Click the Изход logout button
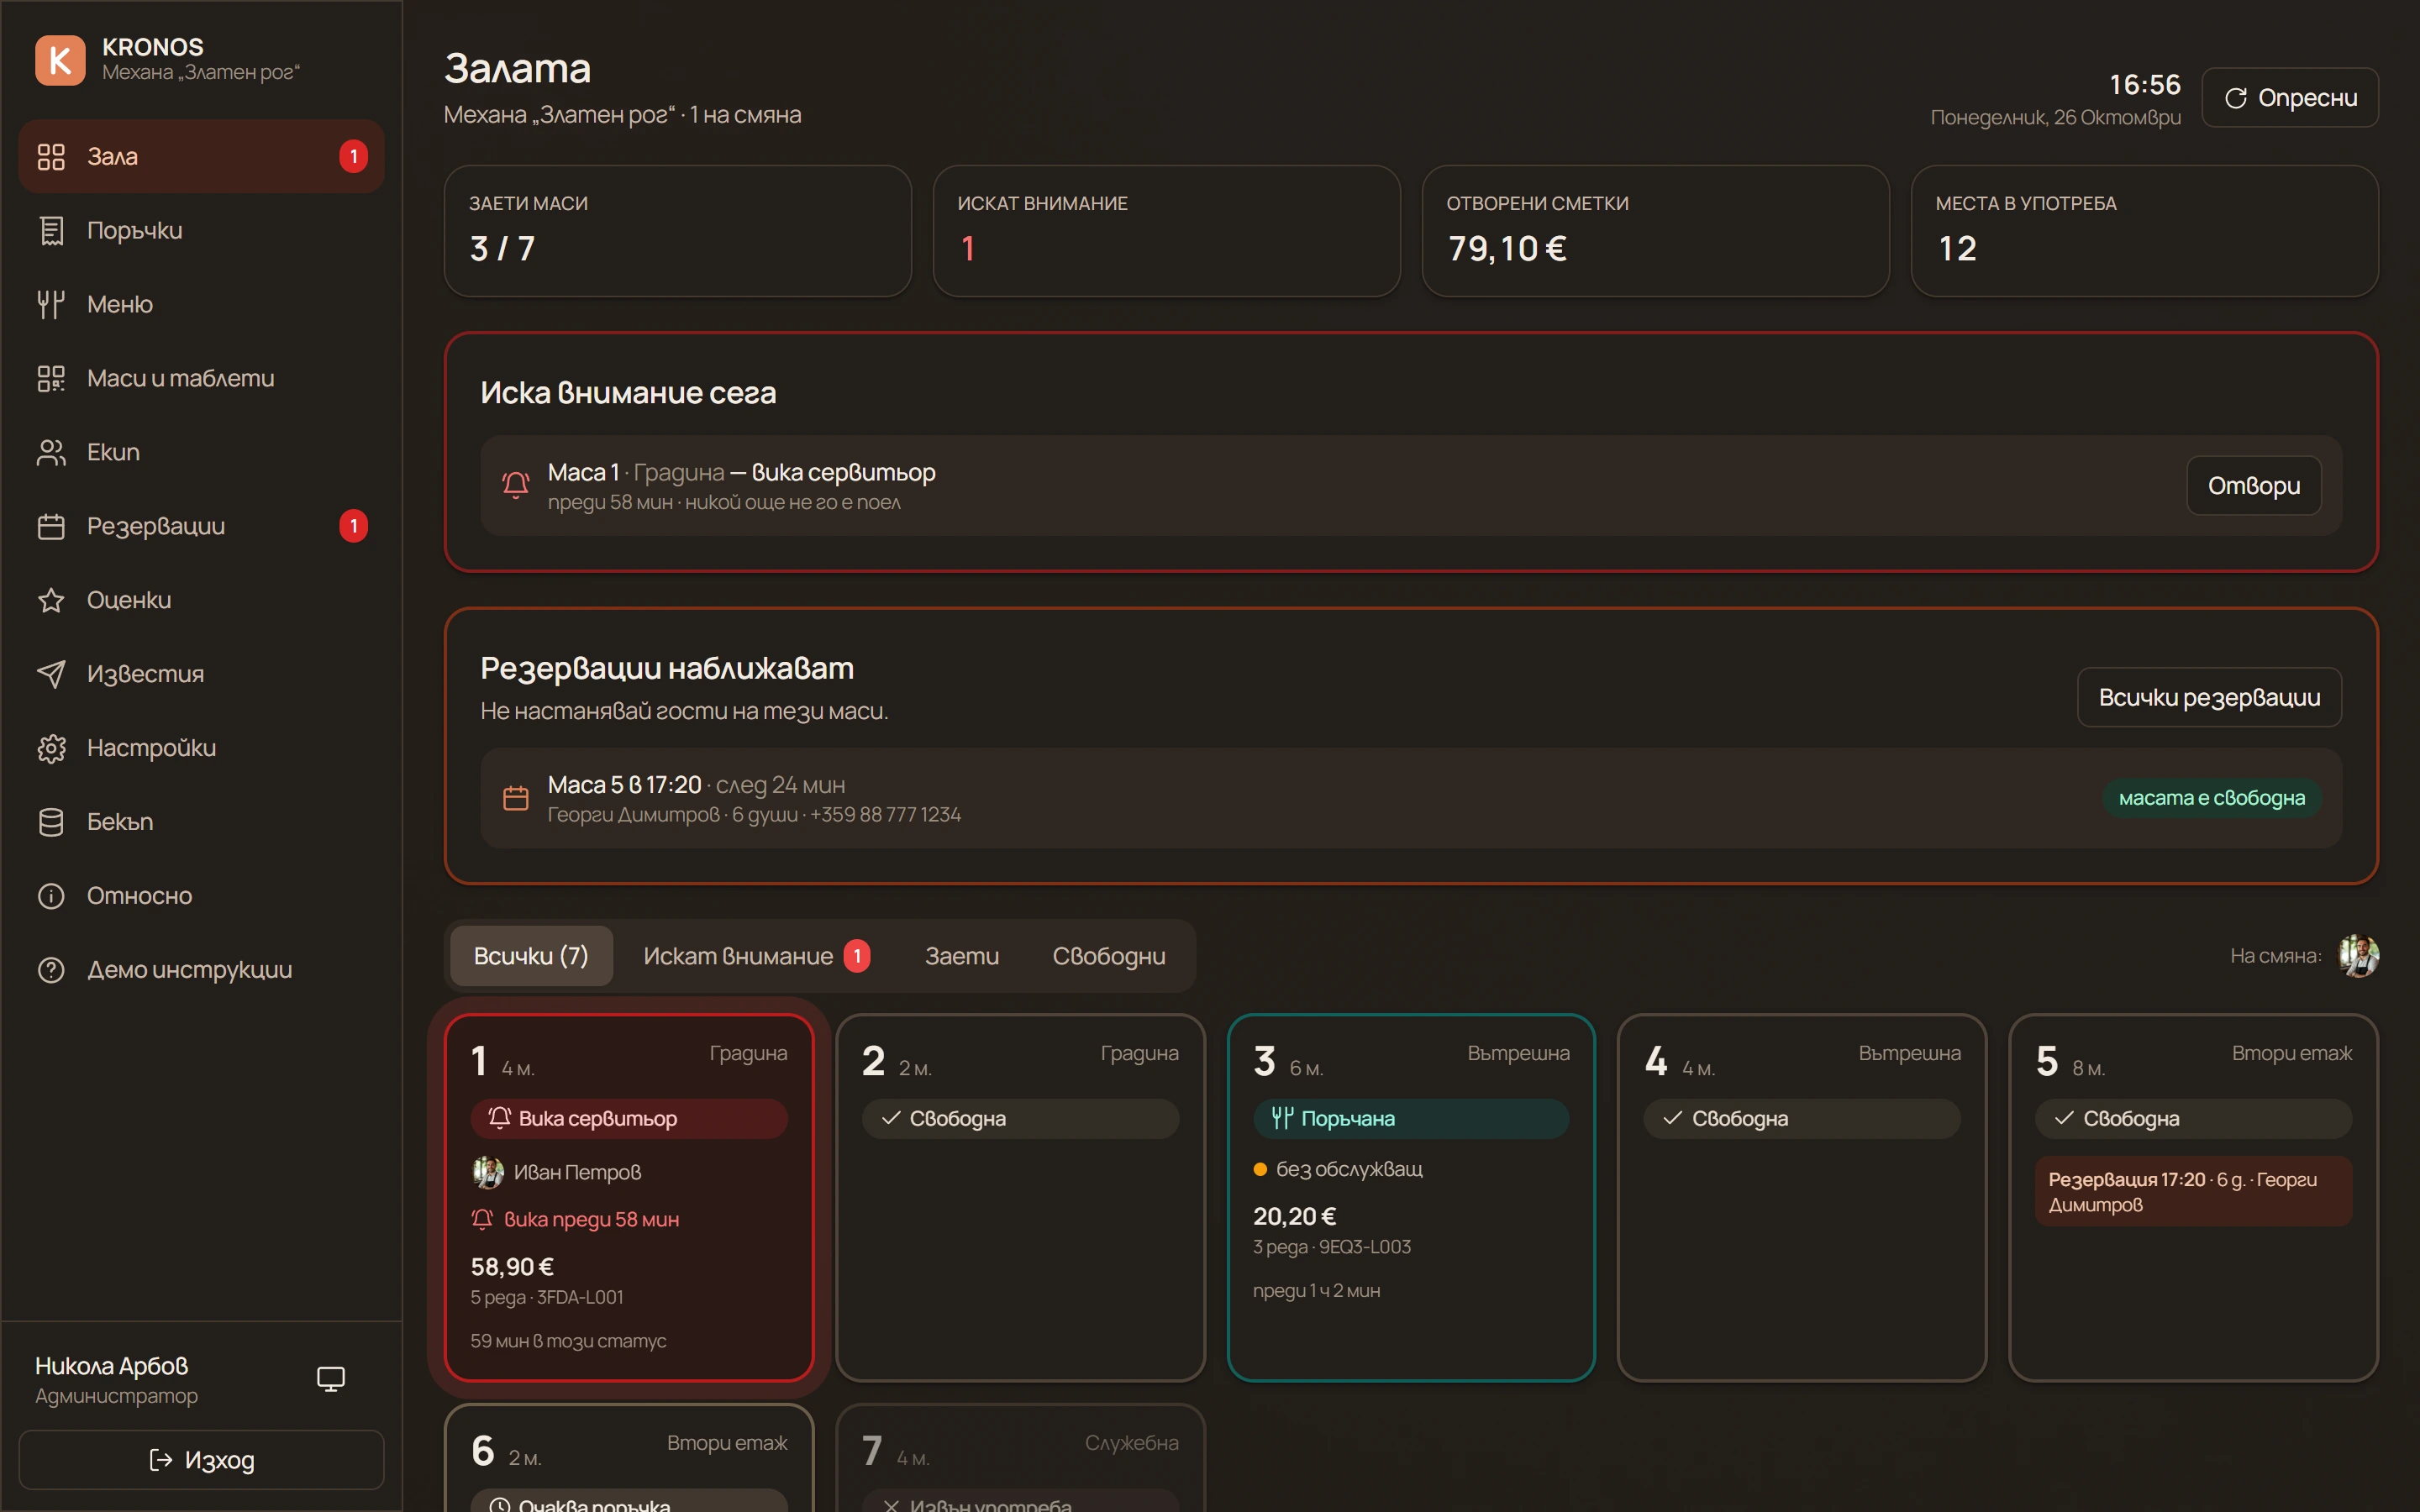 pyautogui.click(x=202, y=1460)
